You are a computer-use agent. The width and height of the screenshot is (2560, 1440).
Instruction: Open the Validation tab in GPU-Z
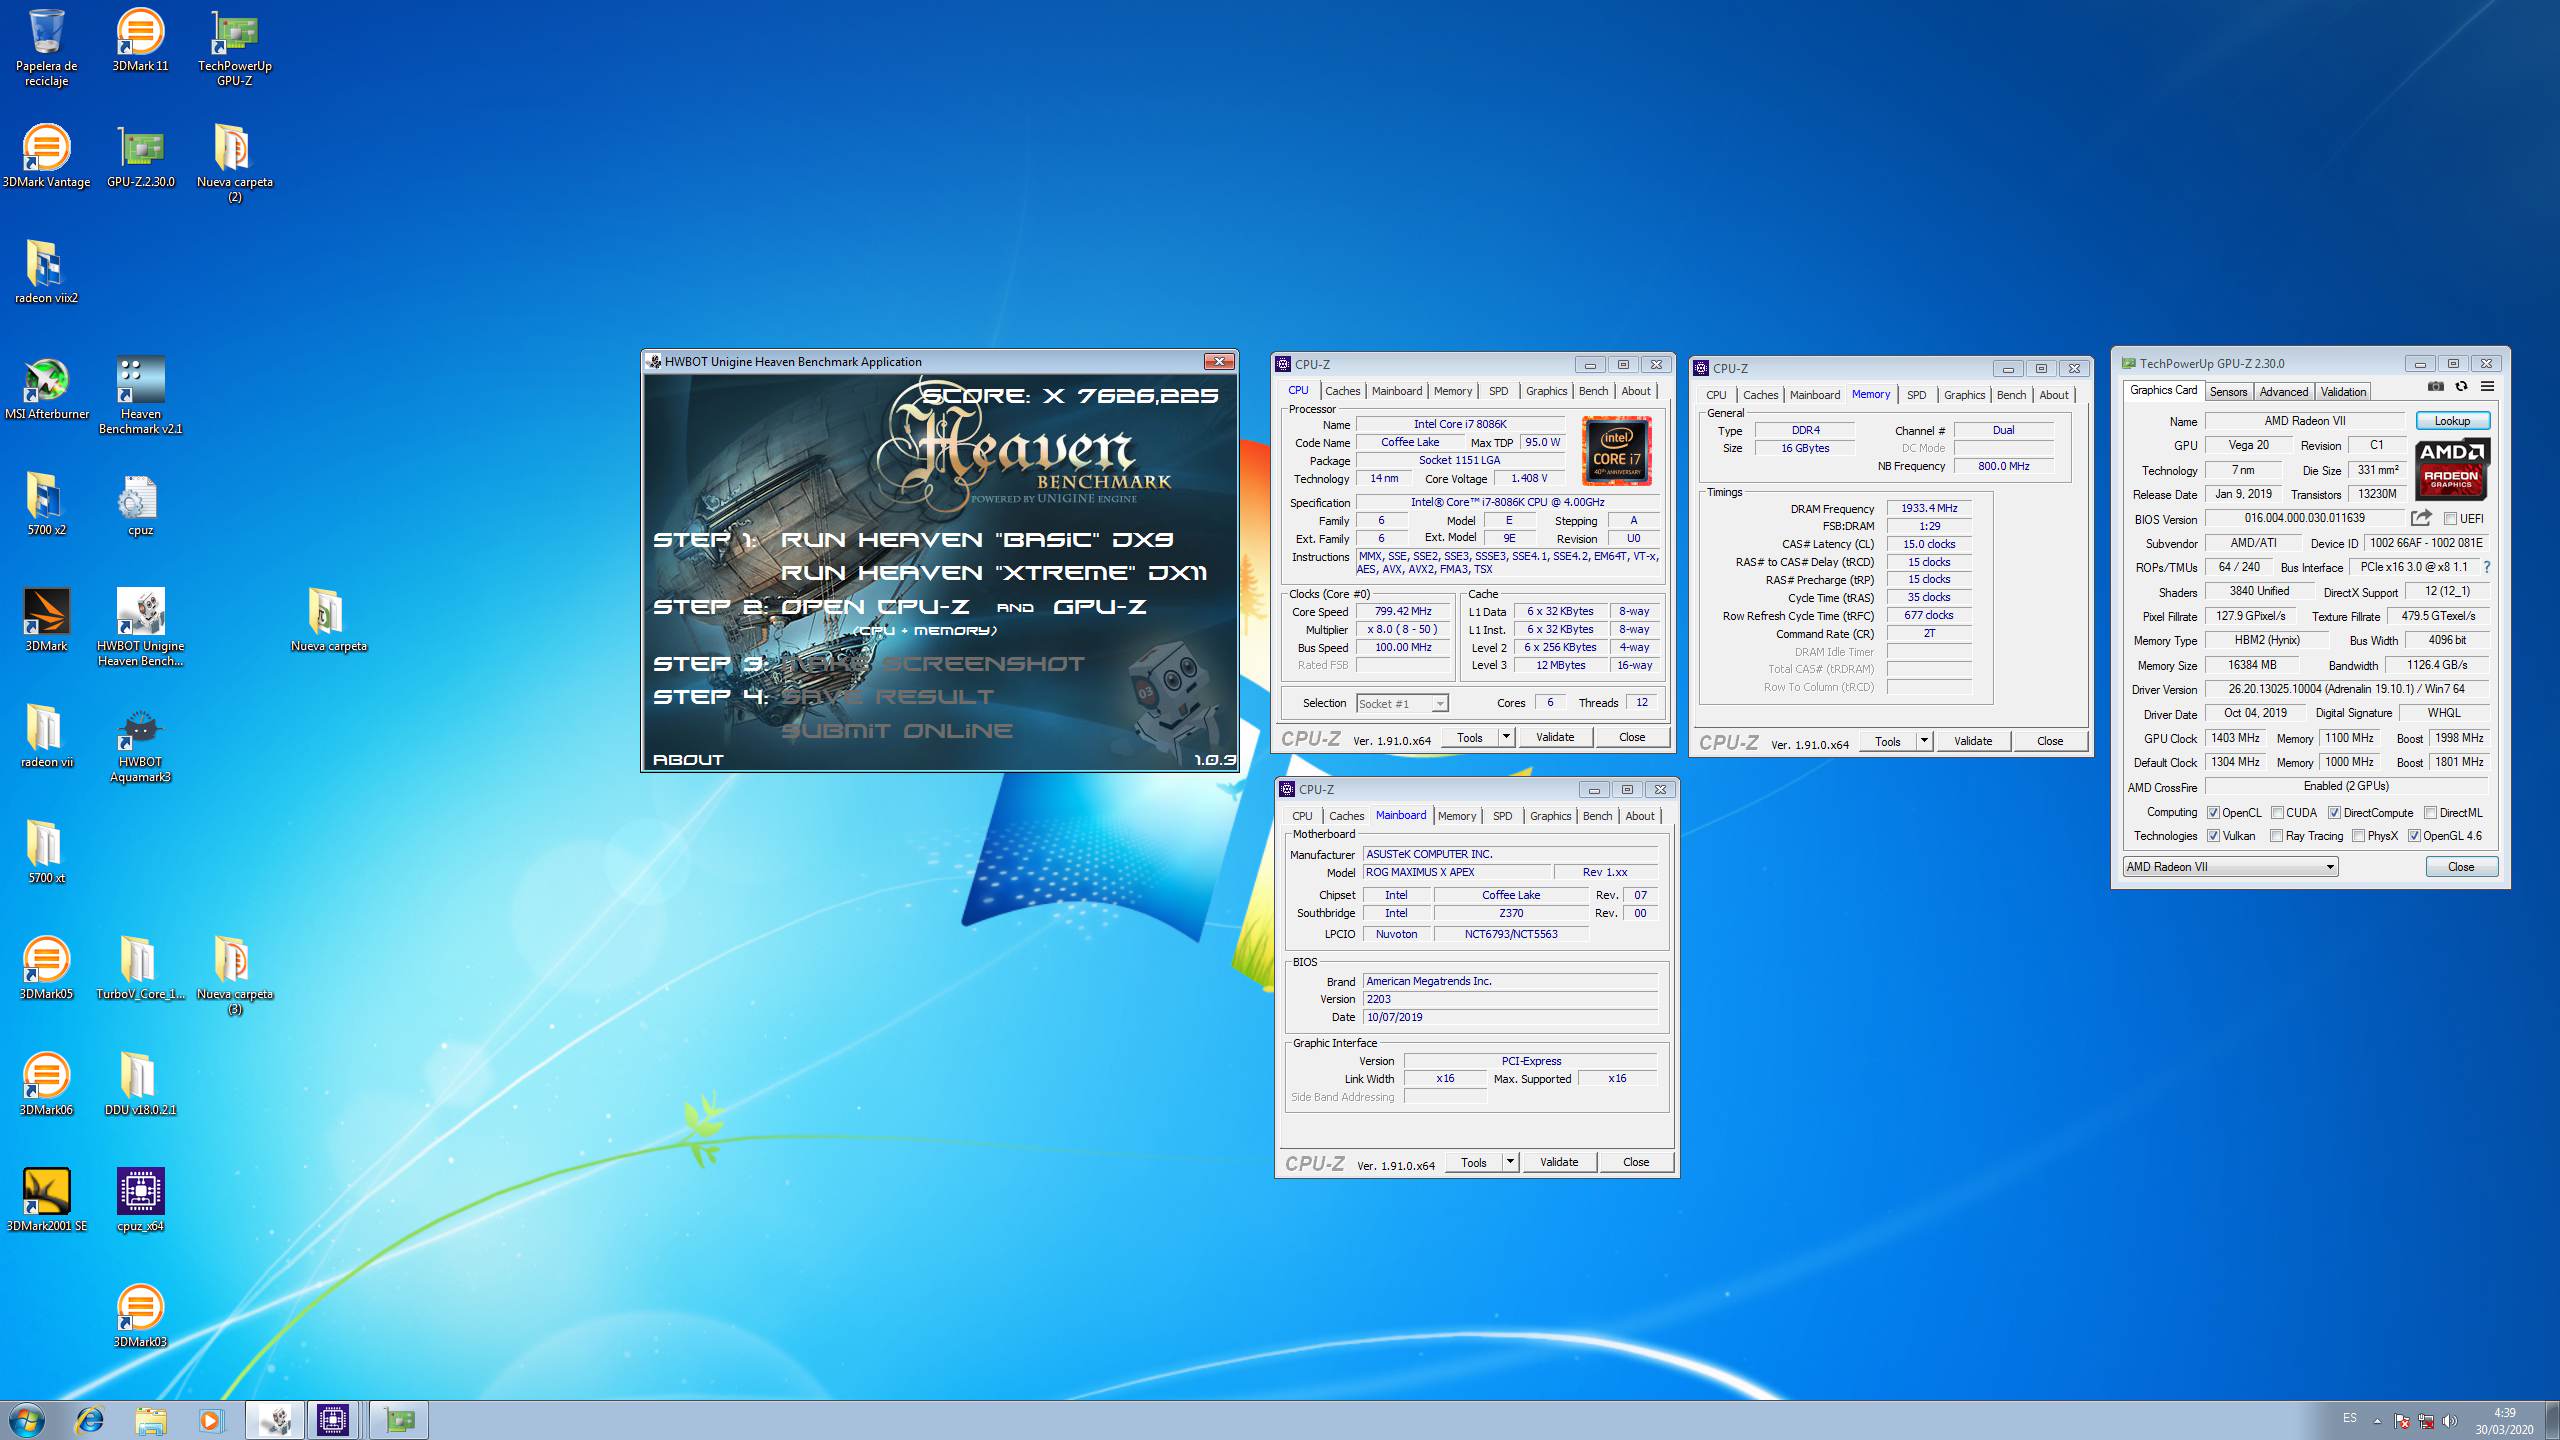[x=2343, y=392]
